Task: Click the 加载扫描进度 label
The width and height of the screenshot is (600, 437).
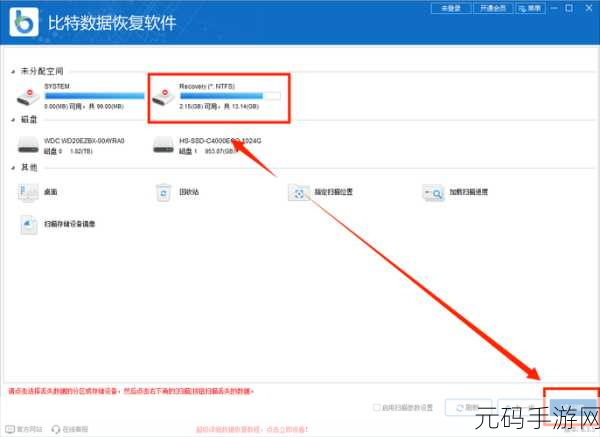Action: [468, 192]
